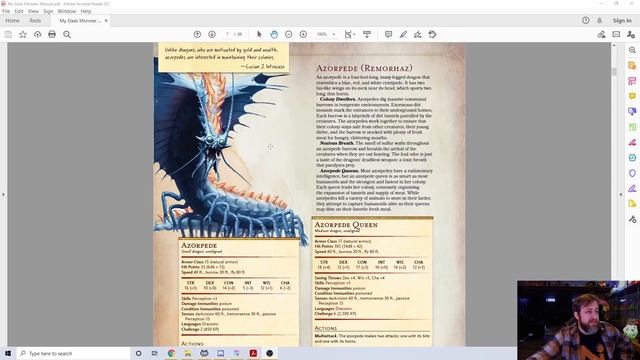Open the Sign menu
Screen dimensions: 640x360
pyautogui.click(x=48, y=11)
